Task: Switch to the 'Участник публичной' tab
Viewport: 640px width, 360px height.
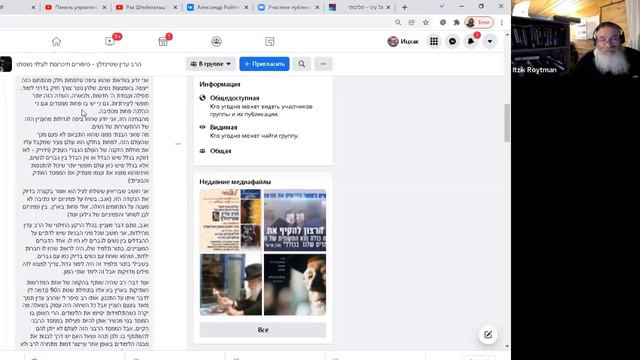Action: (x=288, y=7)
